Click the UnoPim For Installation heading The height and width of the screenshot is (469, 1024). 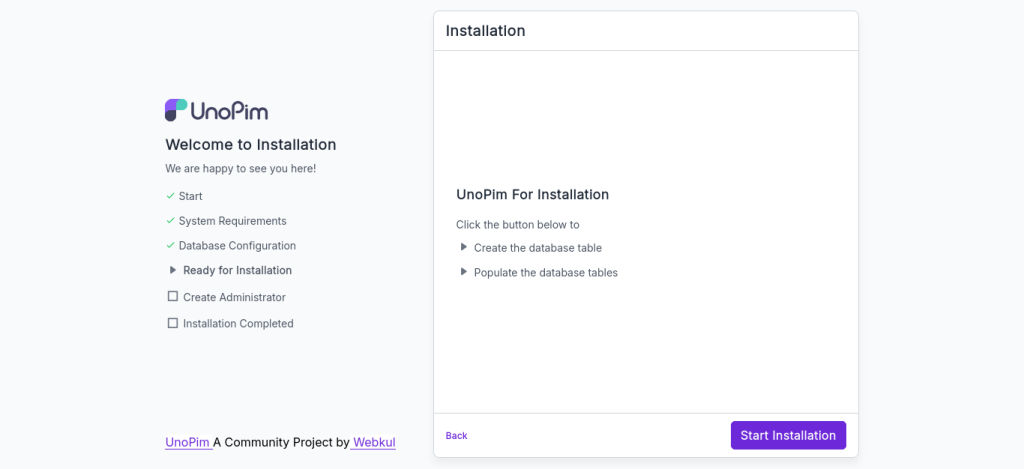[532, 195]
